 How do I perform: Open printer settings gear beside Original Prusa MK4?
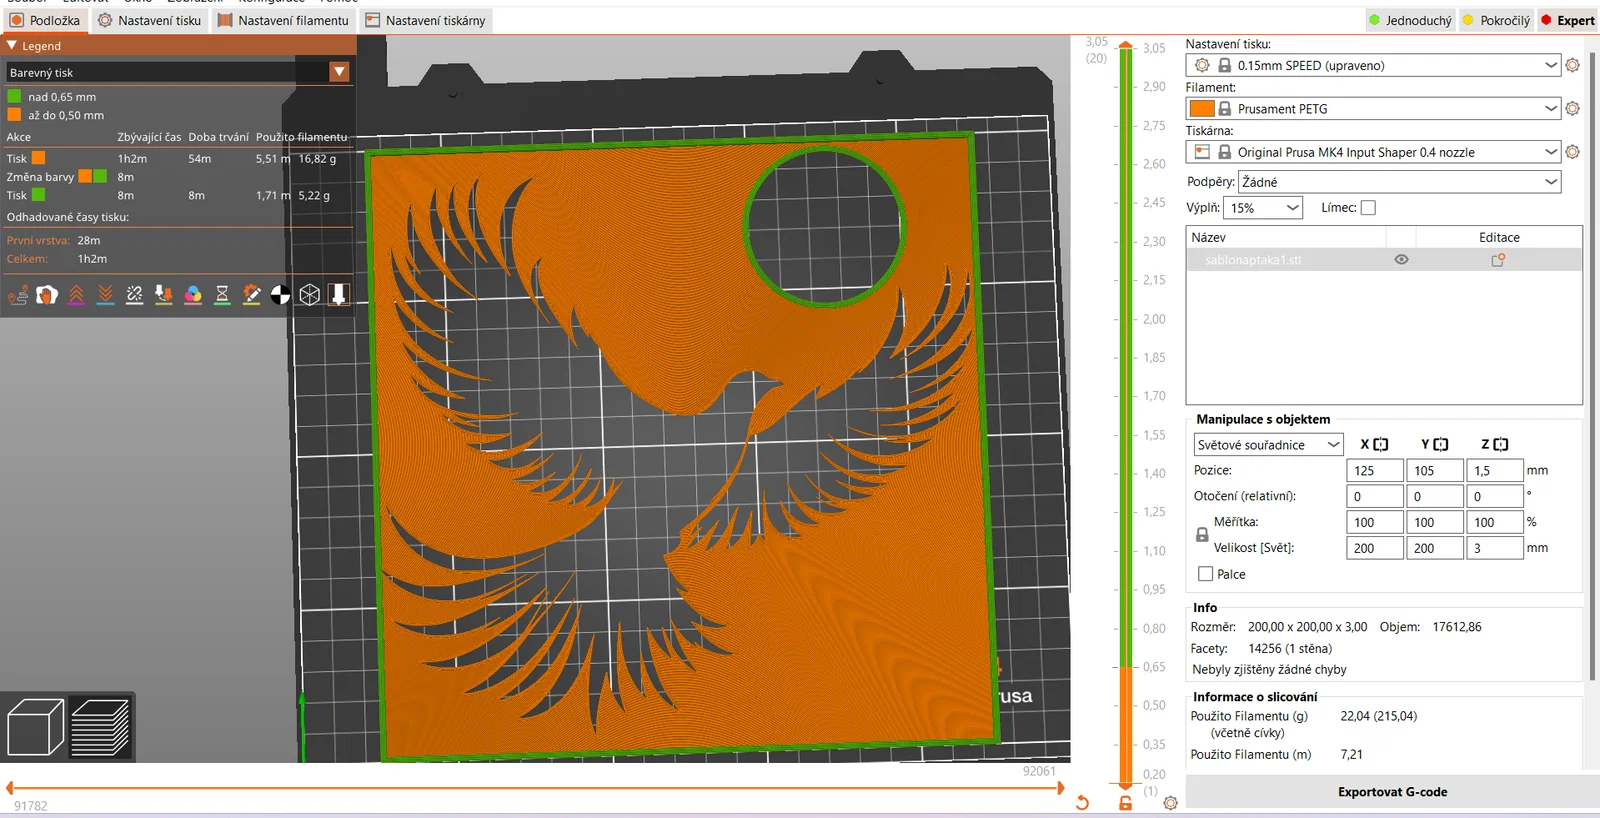point(1572,152)
